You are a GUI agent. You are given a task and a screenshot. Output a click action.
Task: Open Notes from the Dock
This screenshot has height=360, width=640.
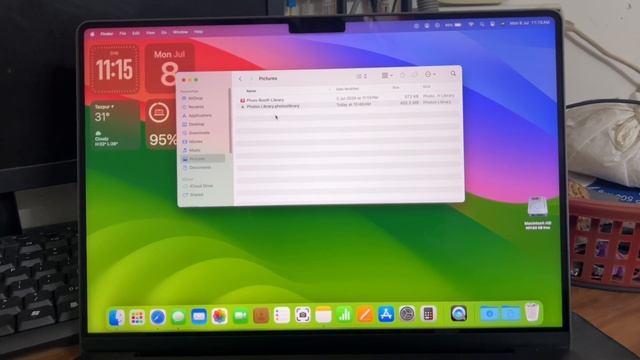323,315
